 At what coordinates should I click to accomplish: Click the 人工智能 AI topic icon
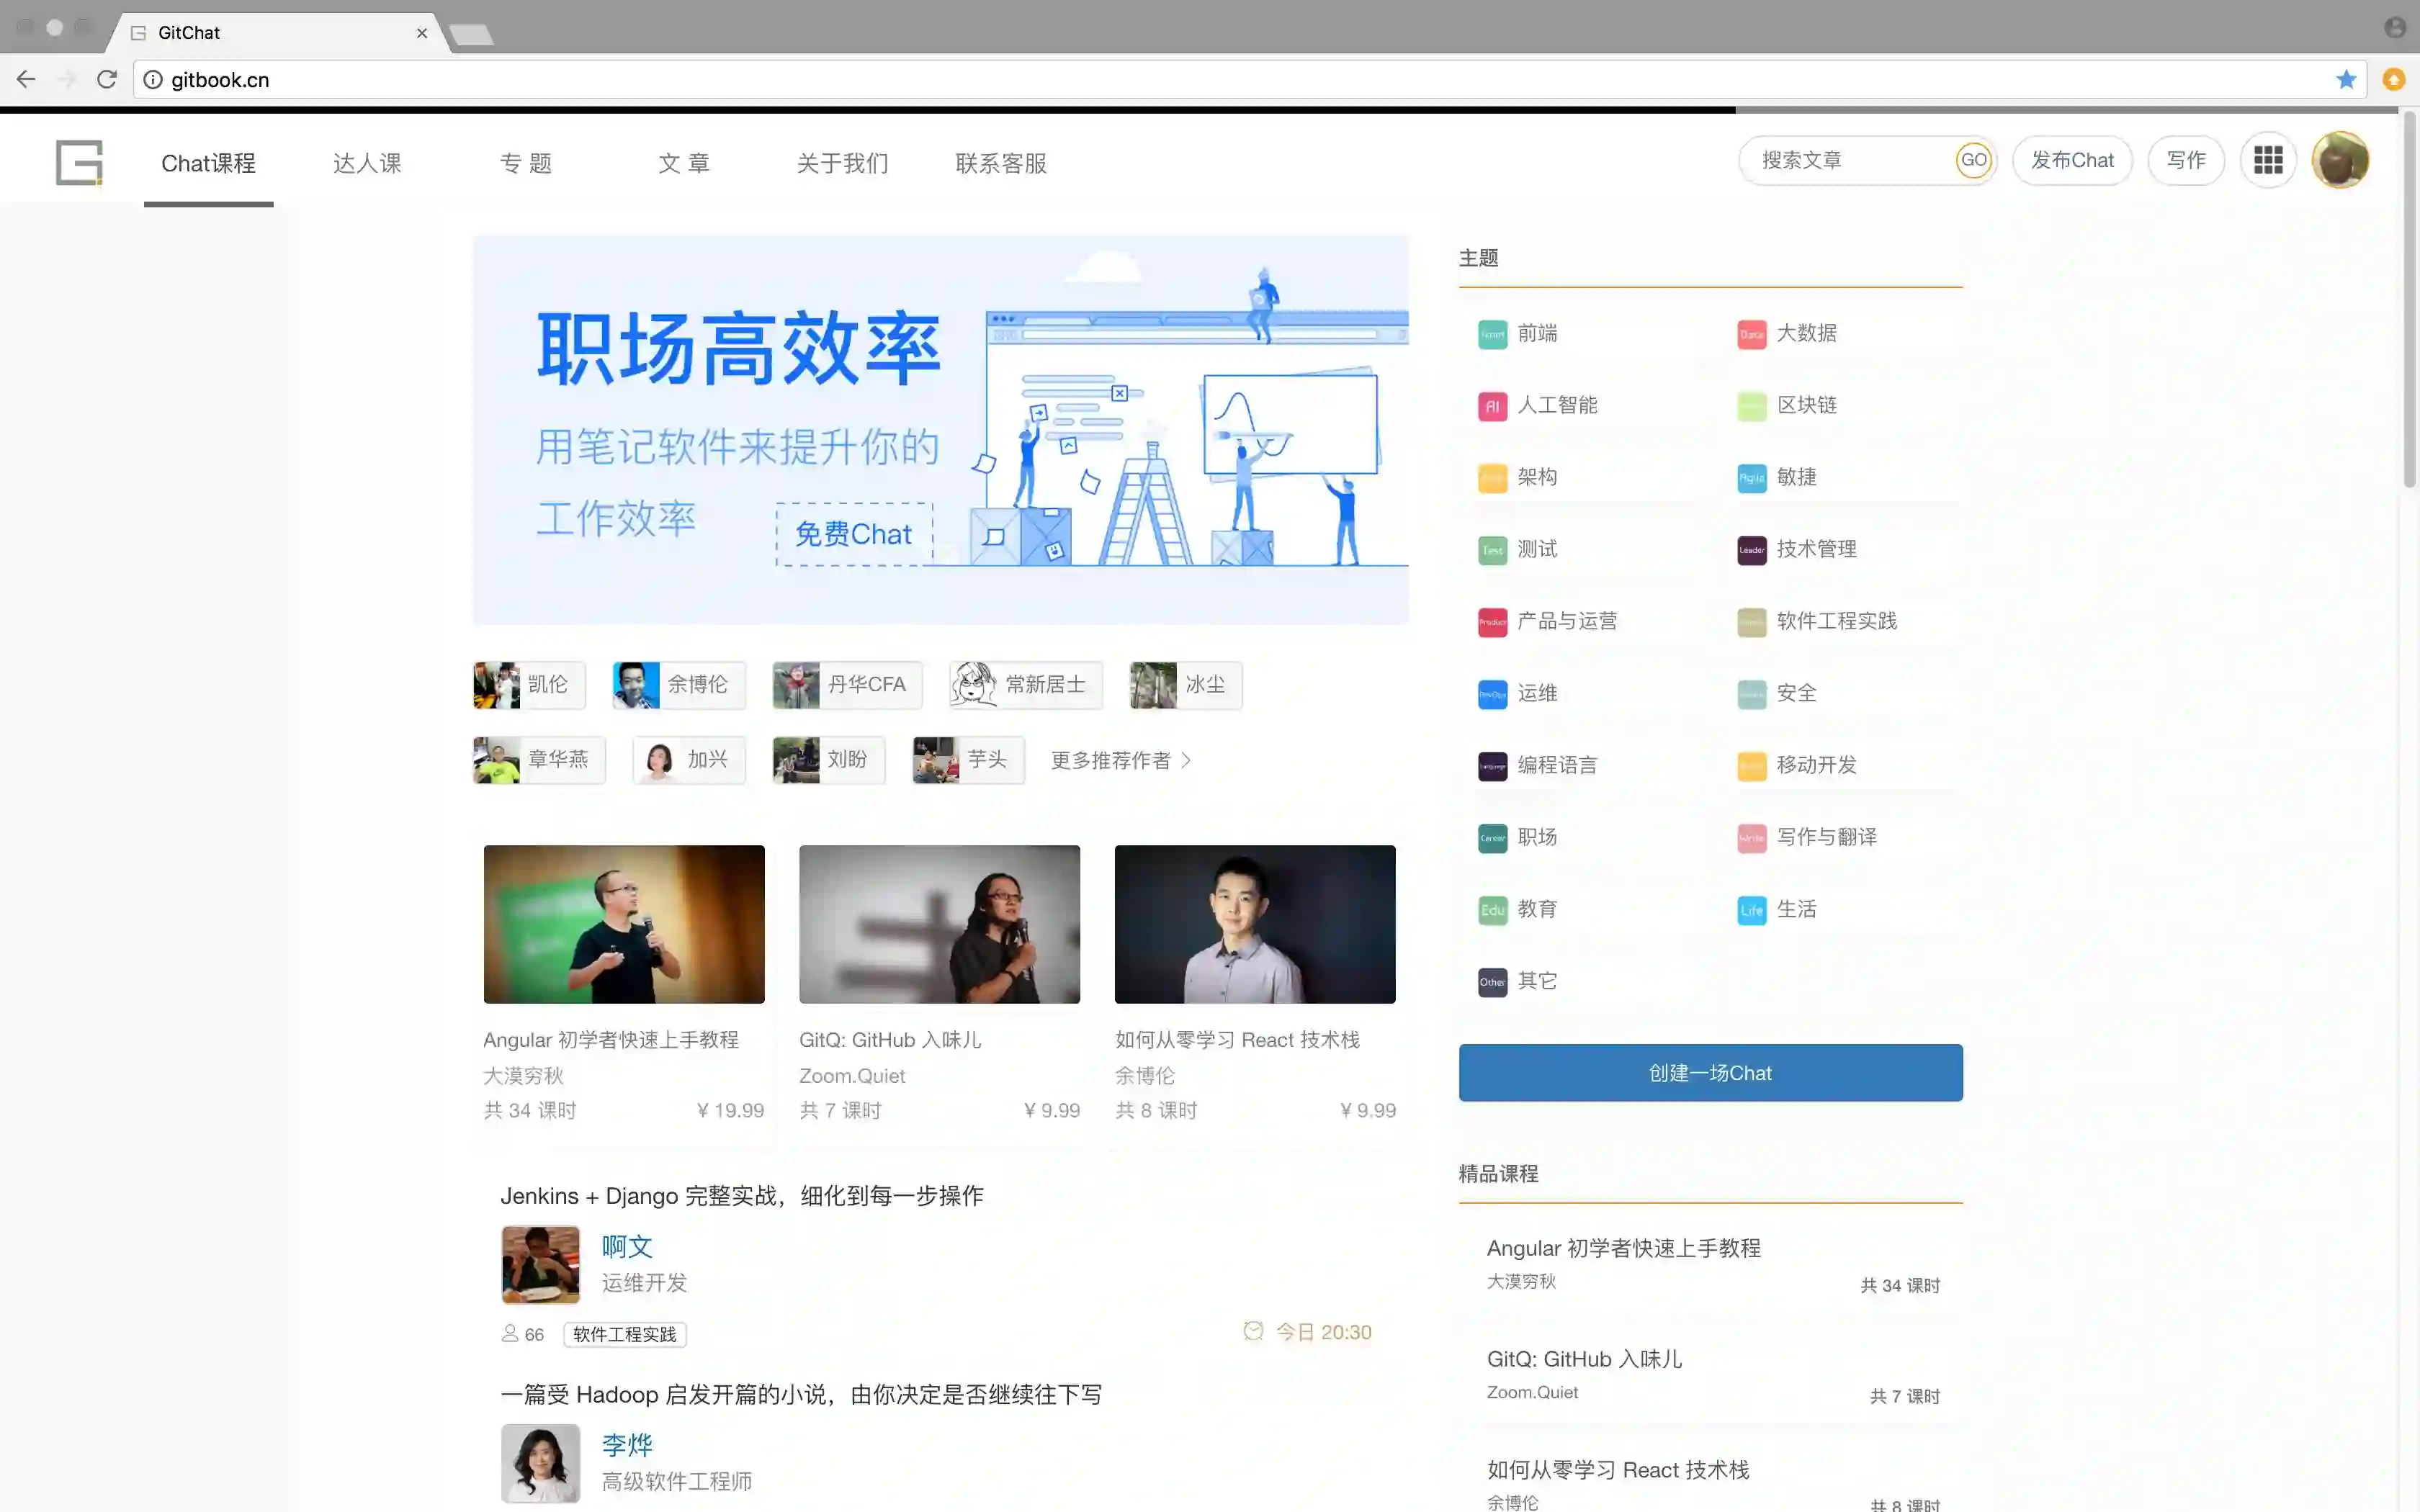pyautogui.click(x=1492, y=406)
